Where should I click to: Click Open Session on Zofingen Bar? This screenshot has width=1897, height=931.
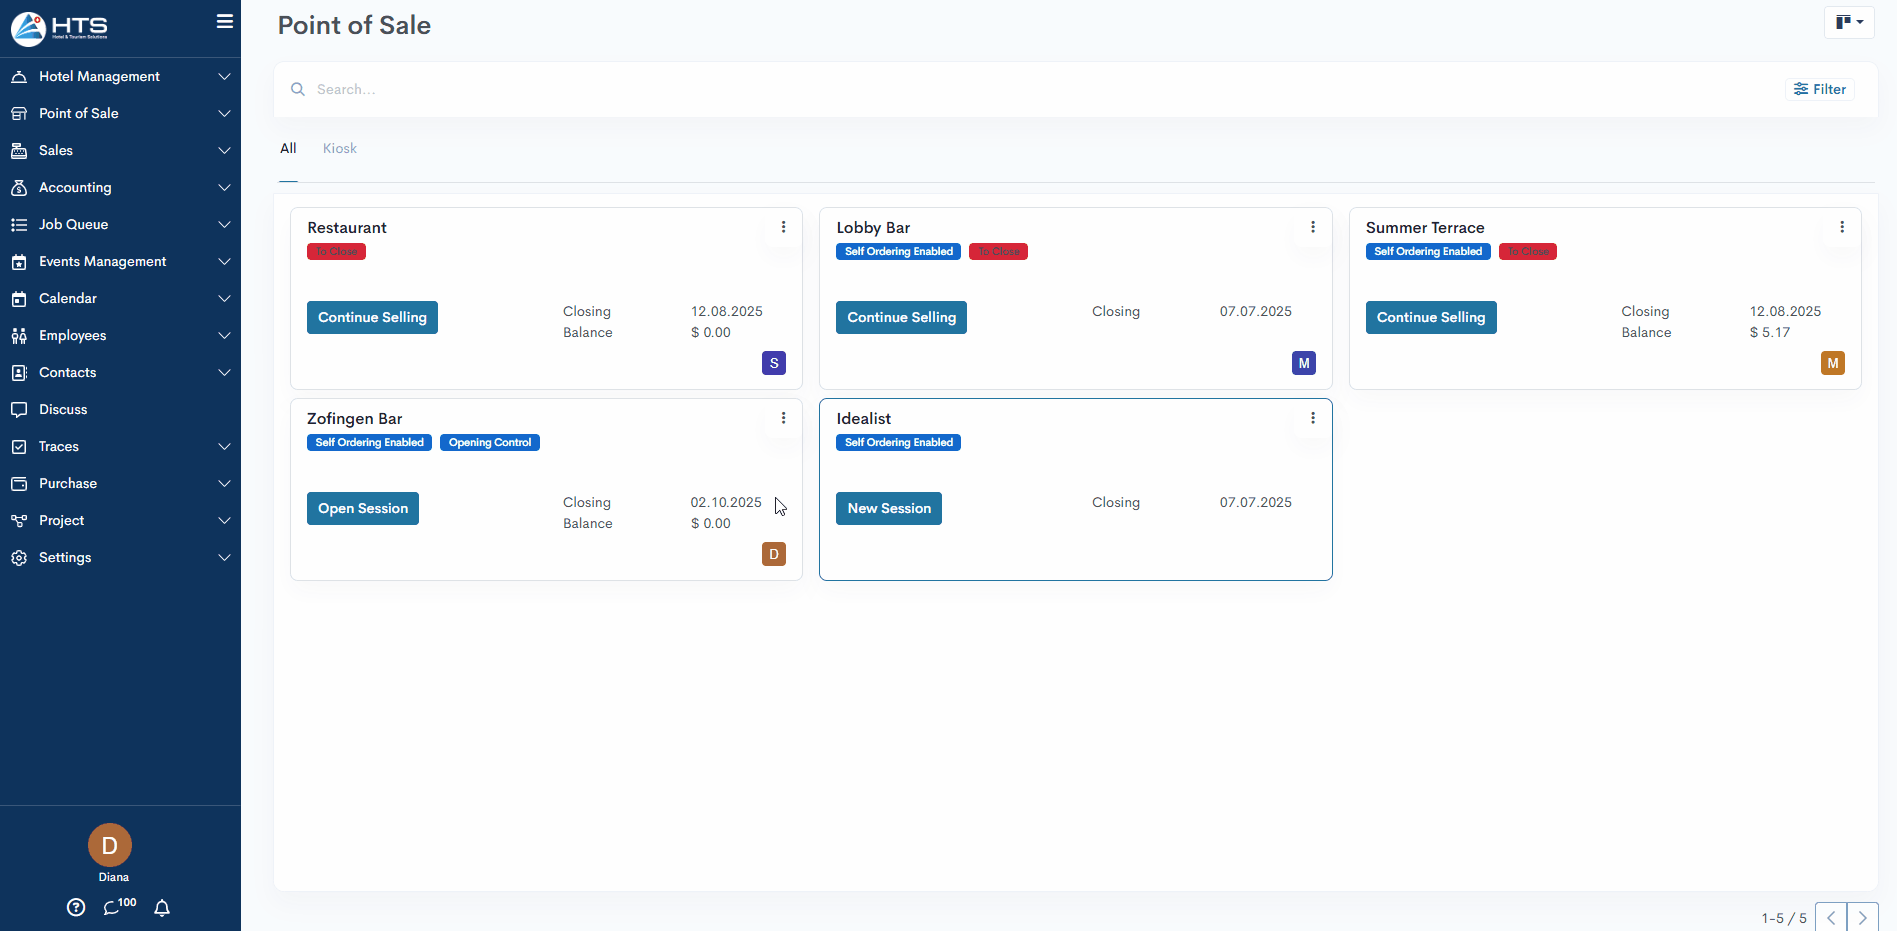pos(362,508)
